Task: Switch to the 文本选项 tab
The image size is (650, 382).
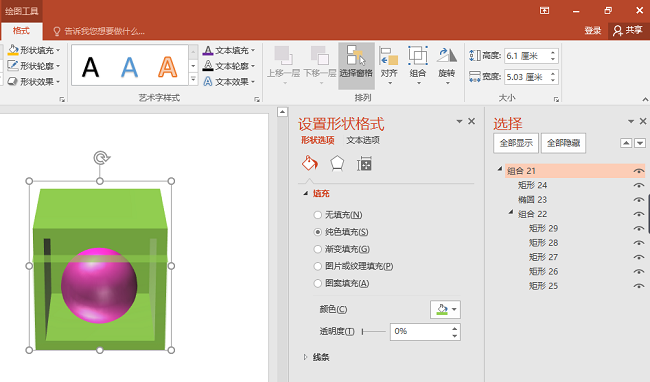Action: (x=363, y=140)
